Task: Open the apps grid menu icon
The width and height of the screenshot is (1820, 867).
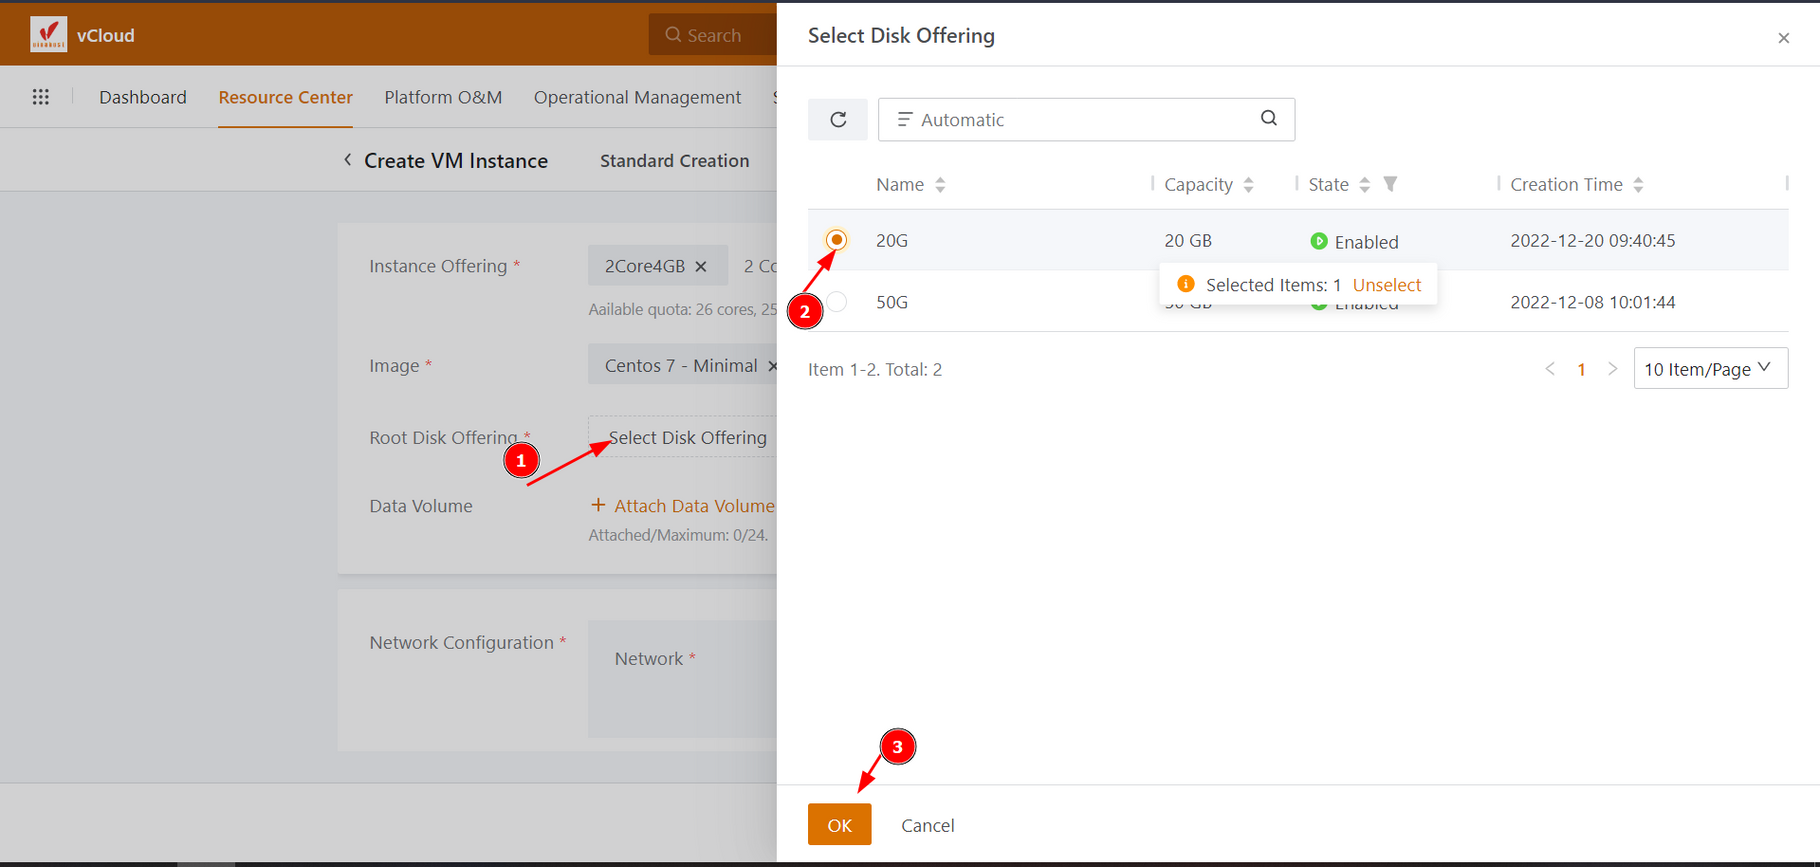Action: (41, 97)
